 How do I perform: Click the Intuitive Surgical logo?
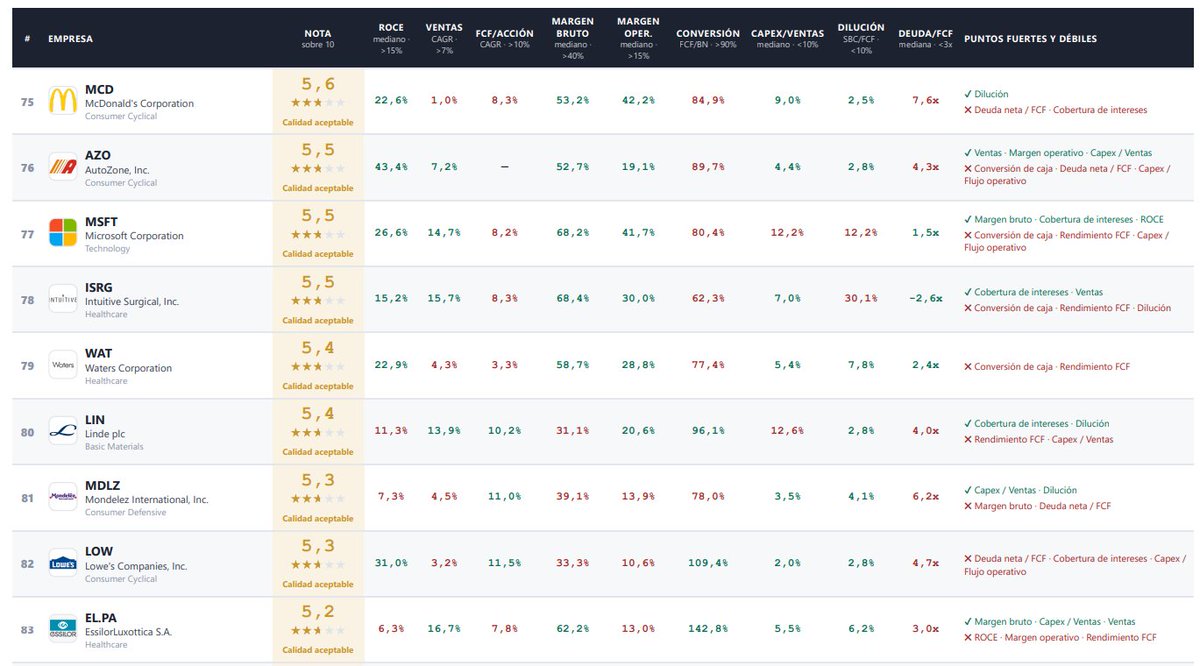point(63,298)
